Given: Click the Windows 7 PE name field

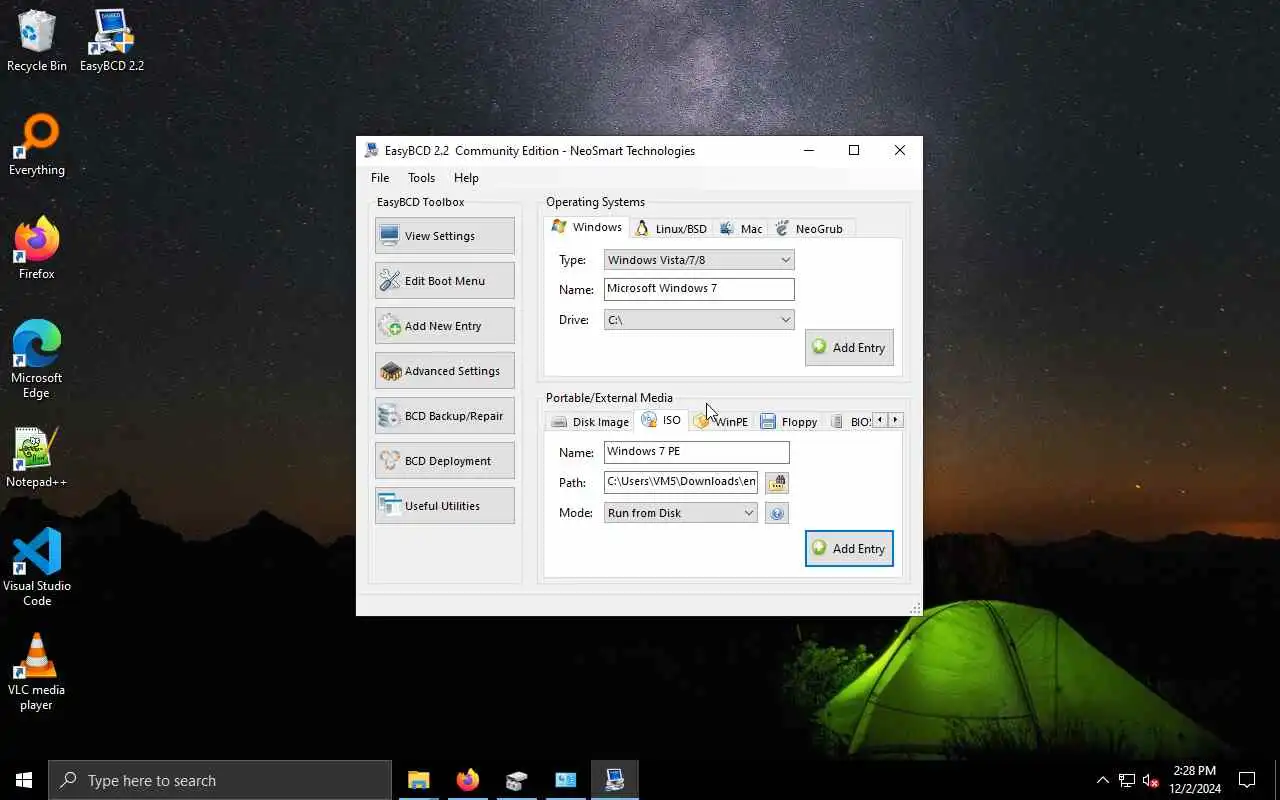Looking at the screenshot, I should coord(697,452).
